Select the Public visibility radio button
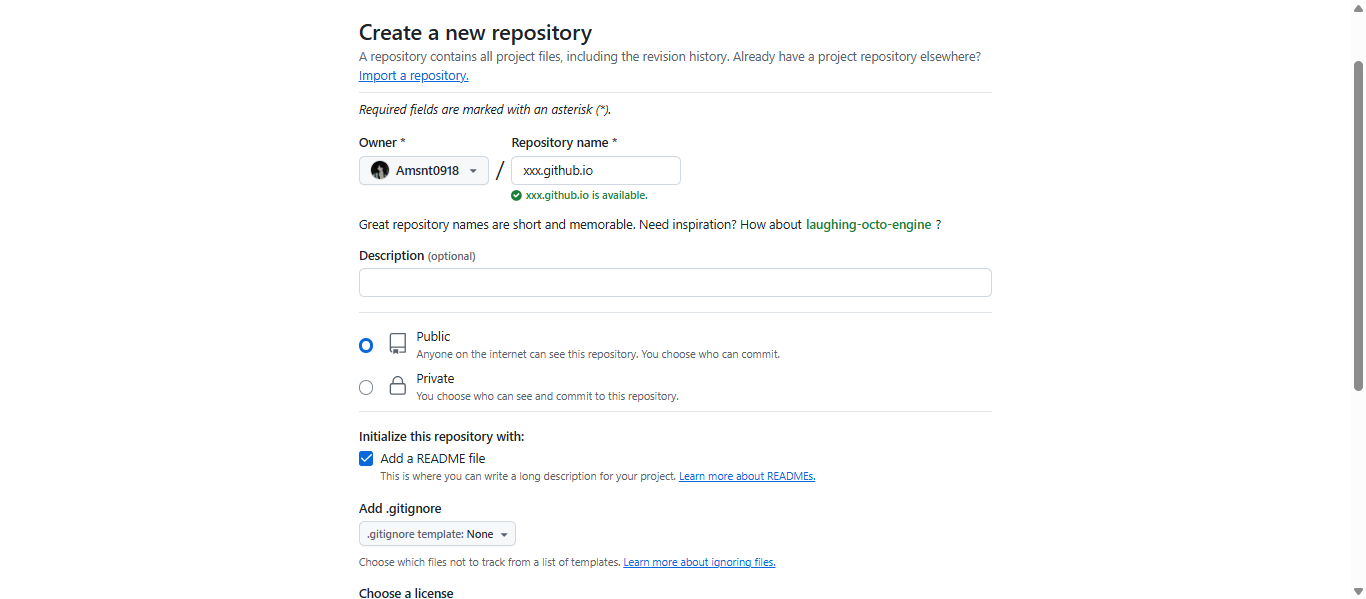Screen dimensions: 1366x599 pos(366,345)
